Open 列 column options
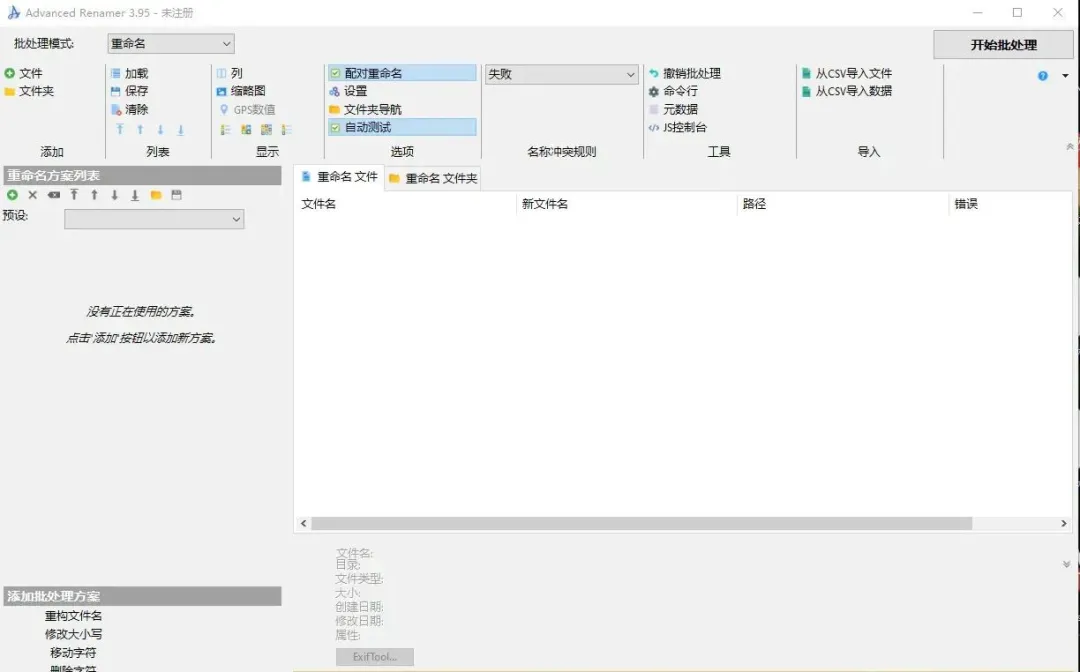Image resolution: width=1080 pixels, height=672 pixels. (229, 73)
